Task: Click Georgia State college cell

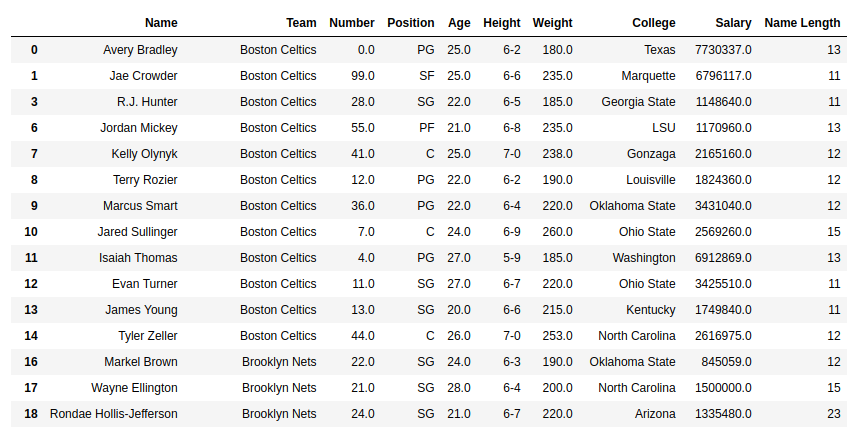Action: 638,102
